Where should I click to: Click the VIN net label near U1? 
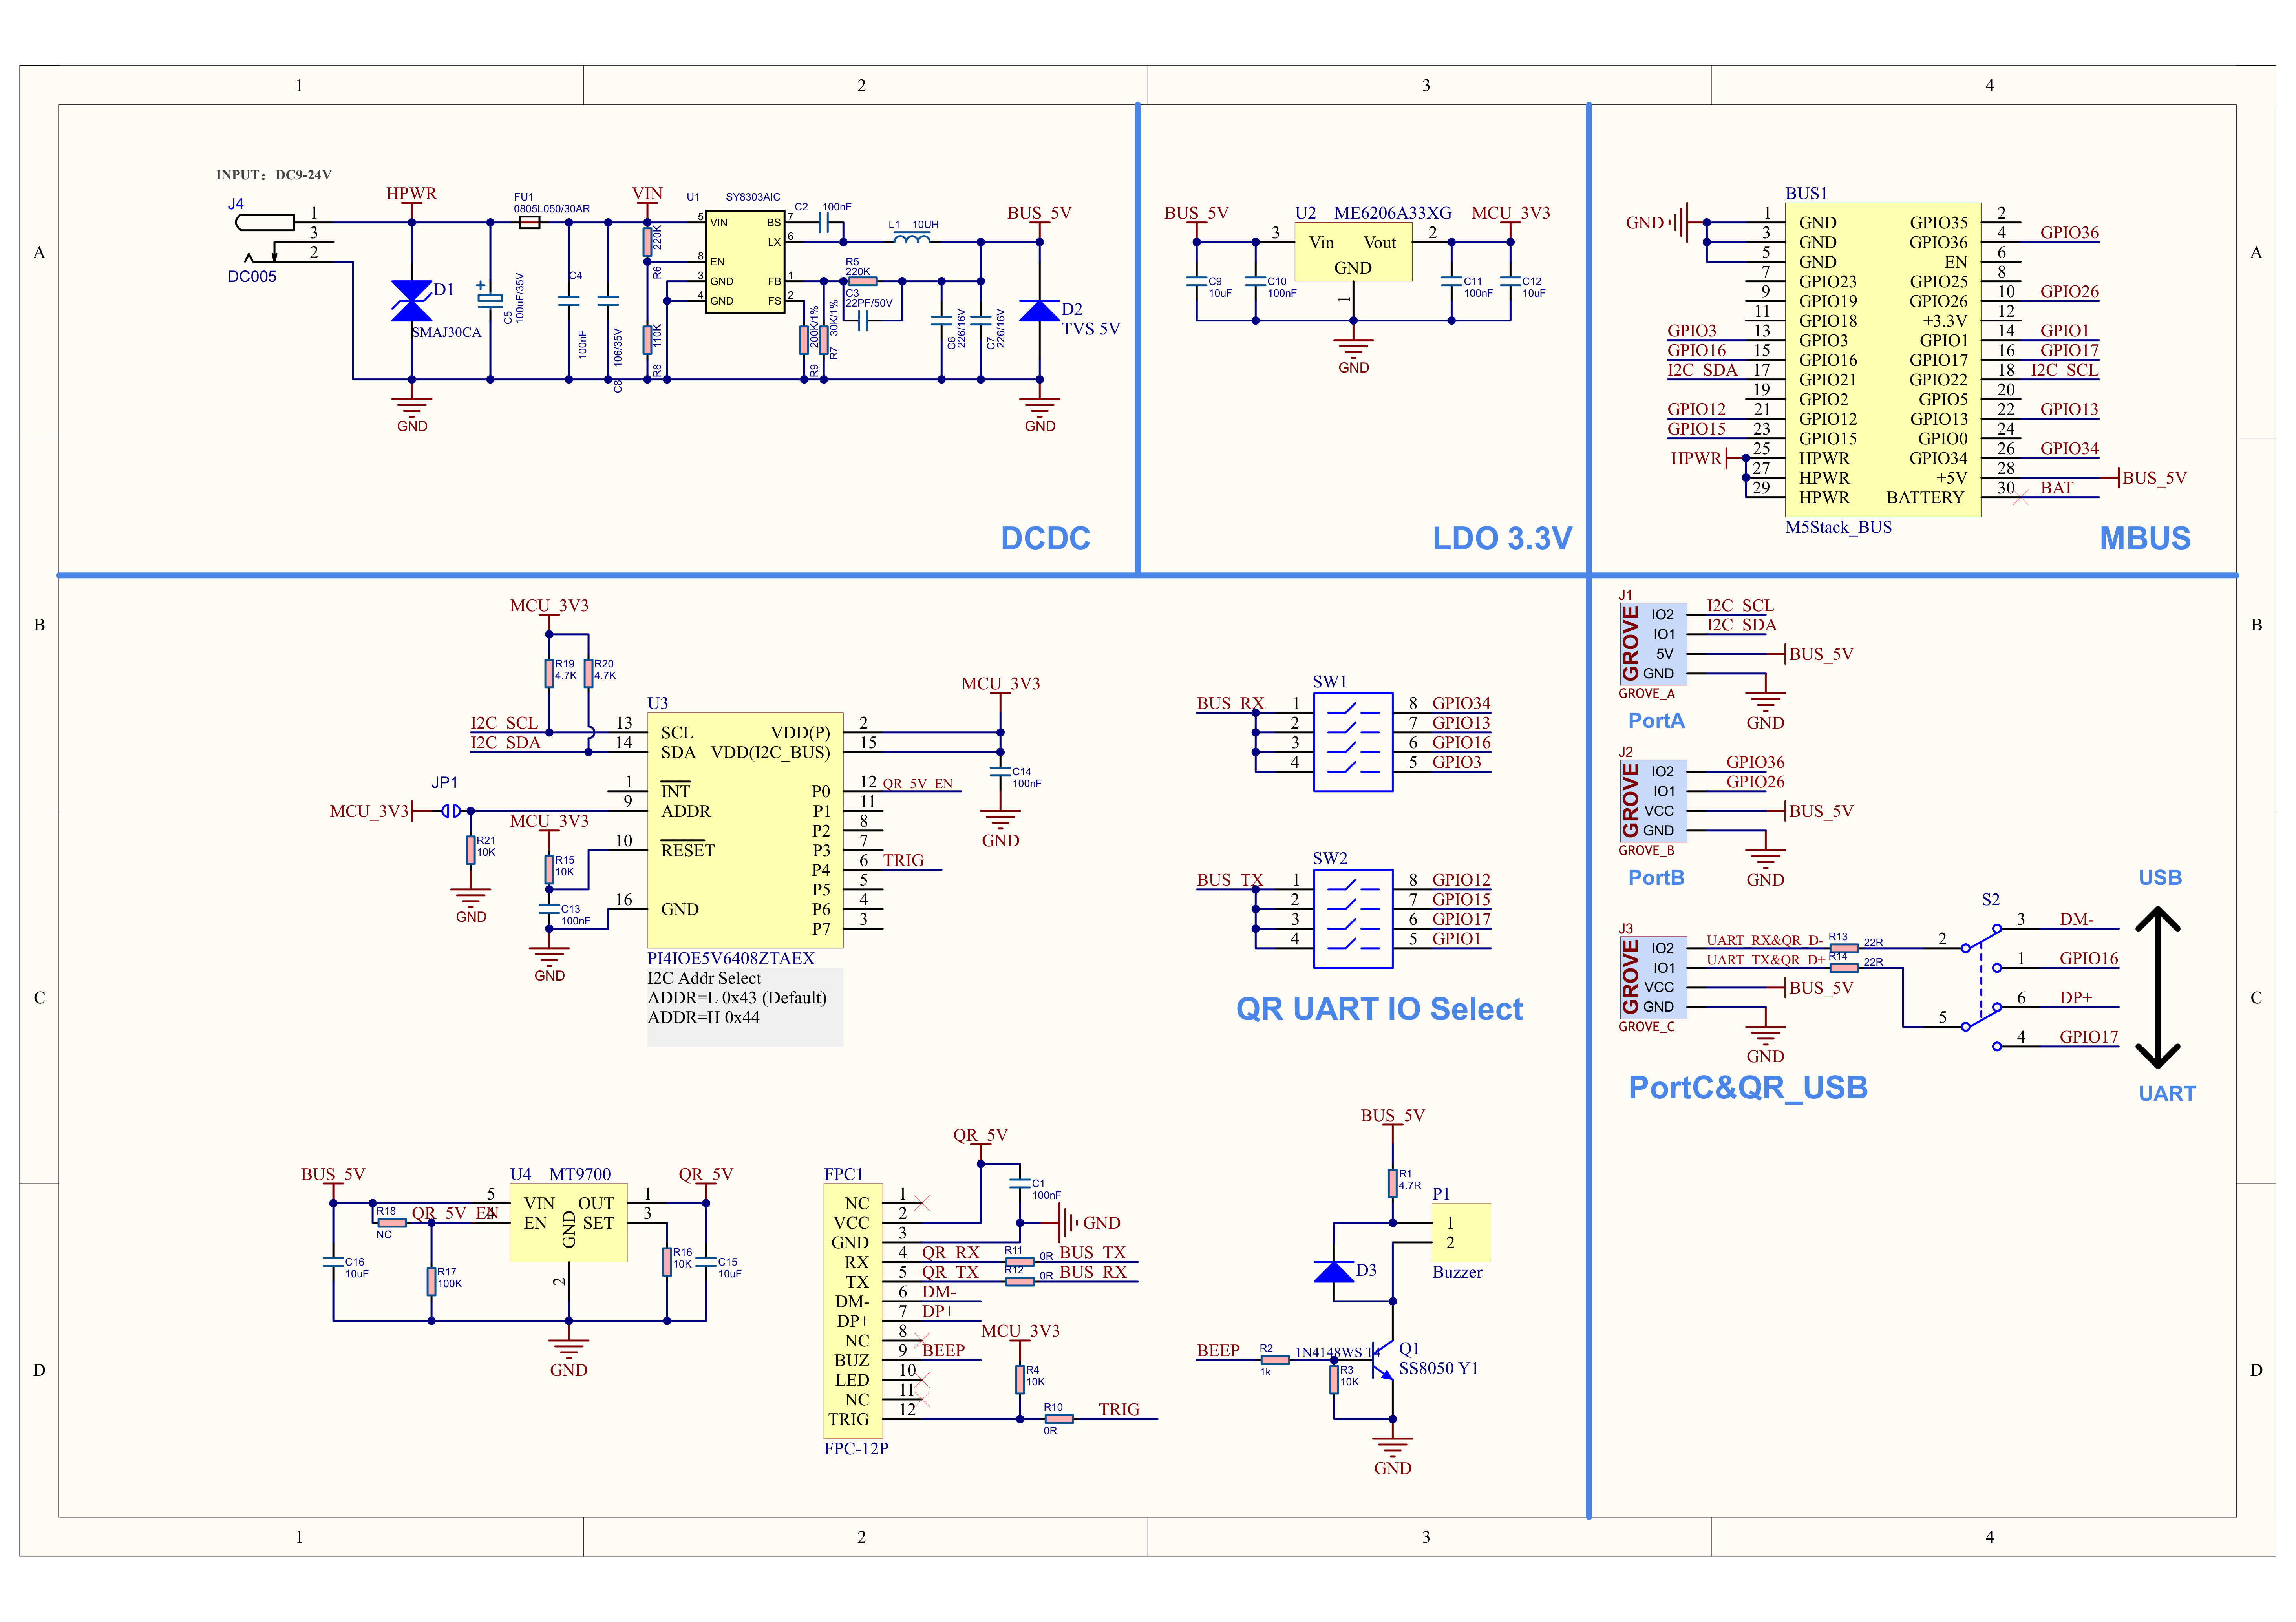(x=647, y=193)
